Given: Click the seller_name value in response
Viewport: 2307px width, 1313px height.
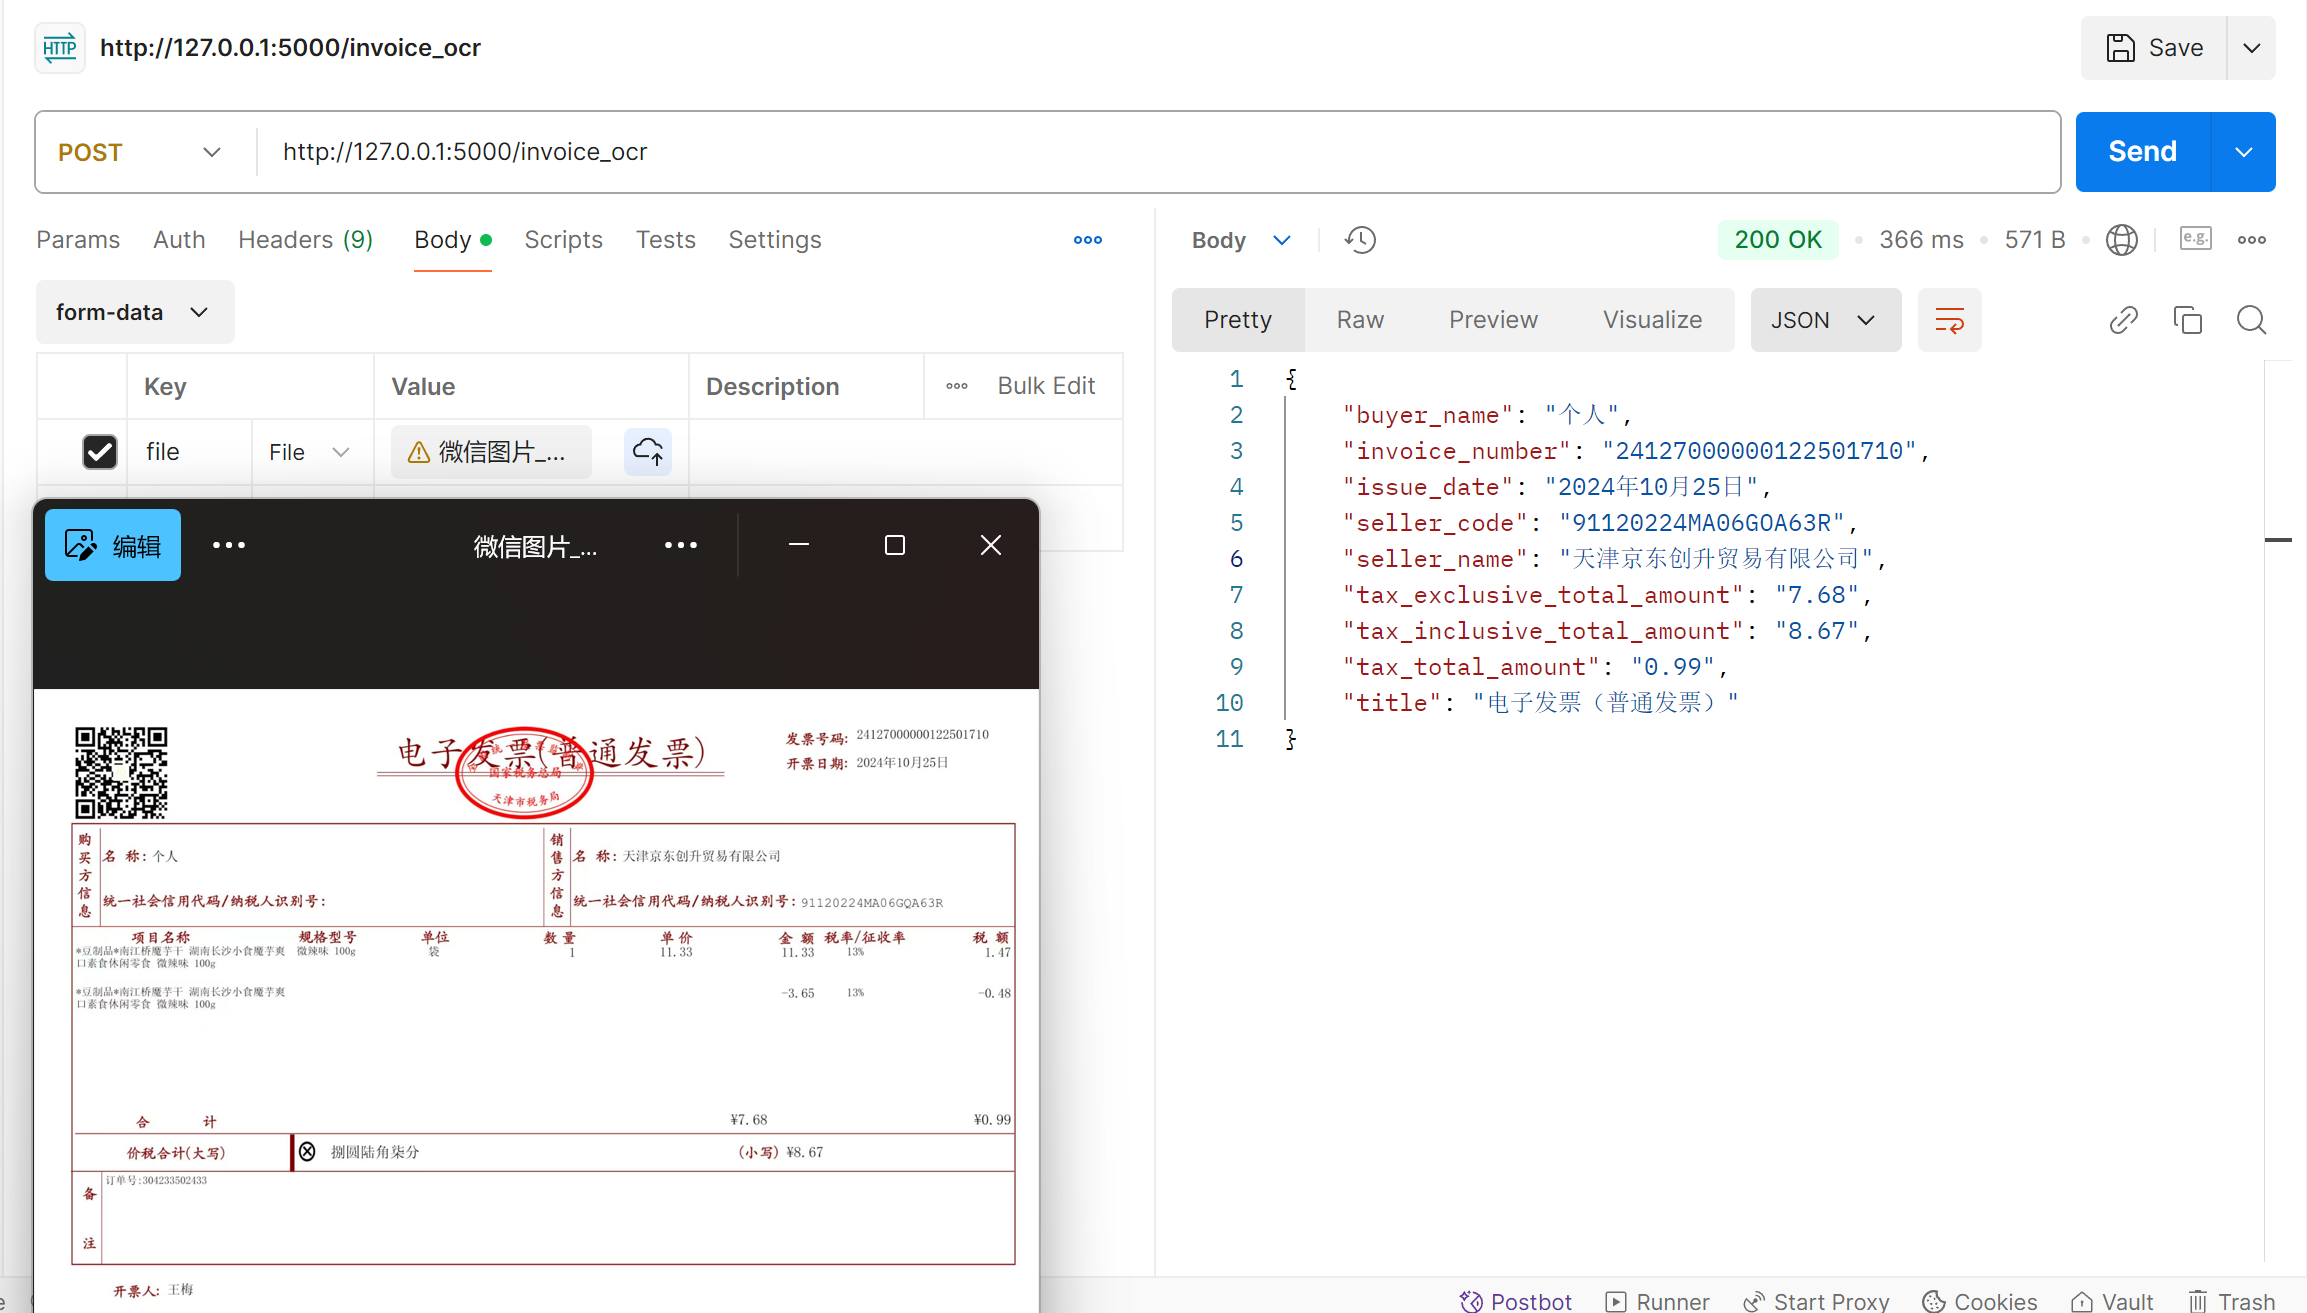Looking at the screenshot, I should click(x=1715, y=559).
